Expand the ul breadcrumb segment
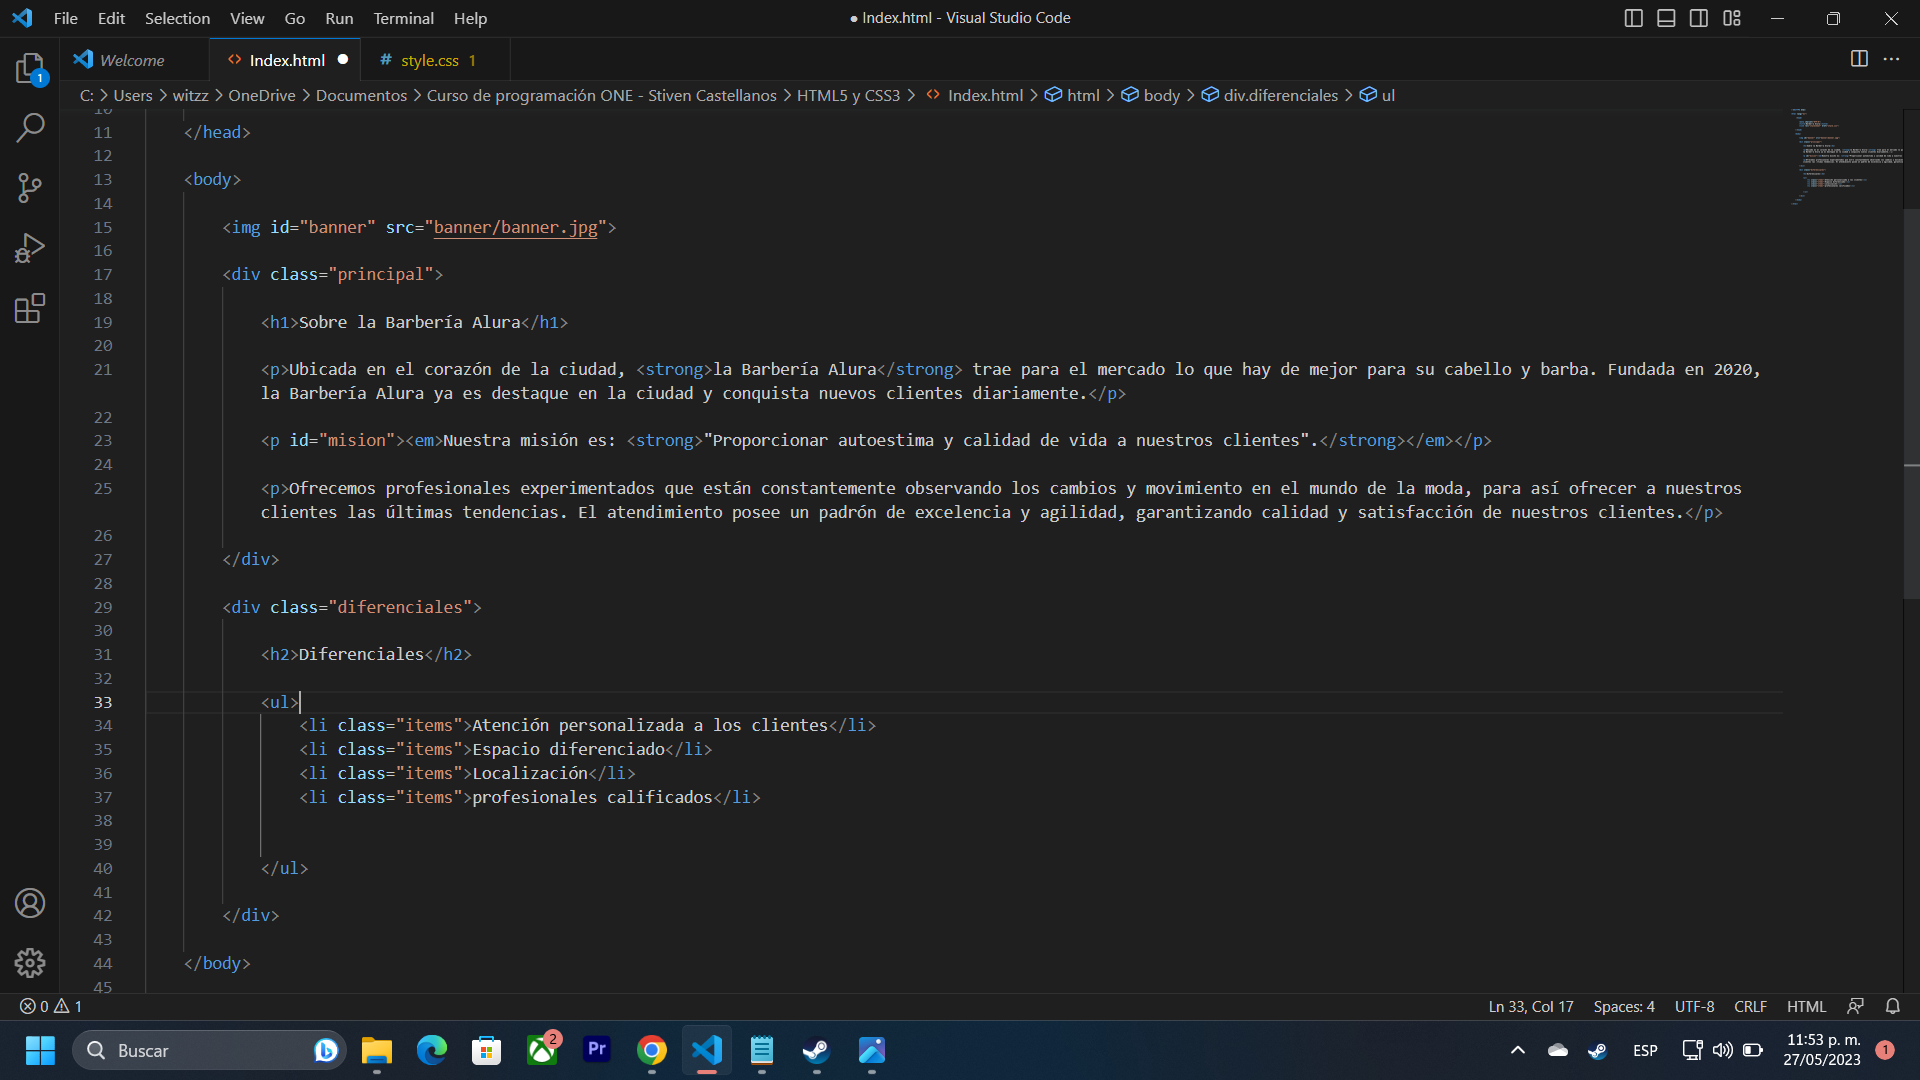The width and height of the screenshot is (1920, 1080). pyautogui.click(x=1388, y=95)
